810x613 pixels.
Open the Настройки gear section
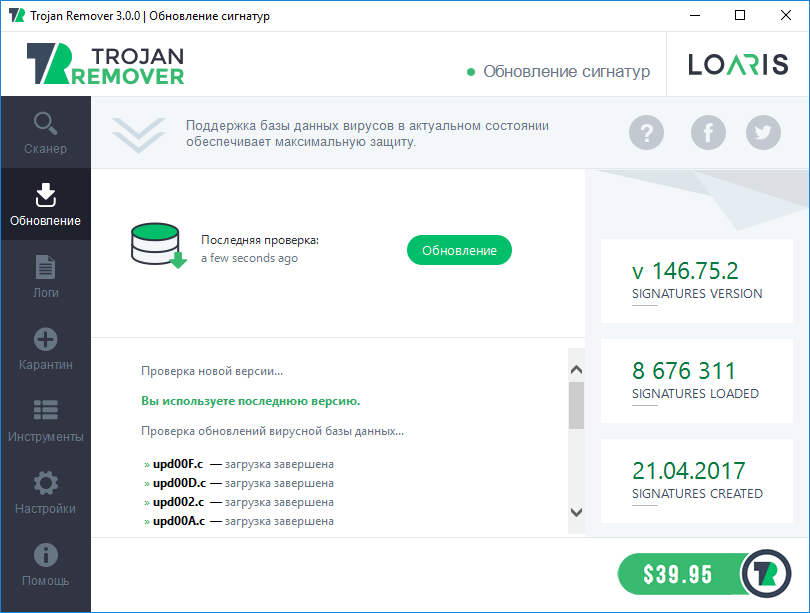pyautogui.click(x=45, y=493)
